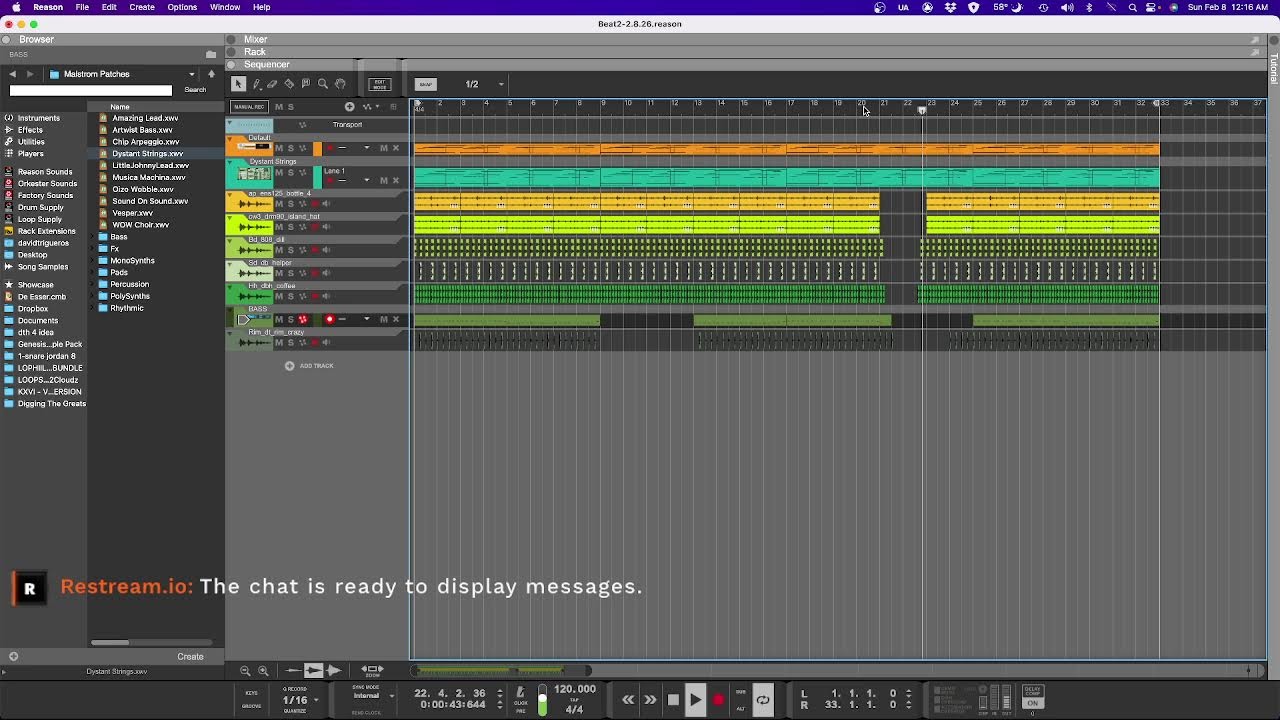Open the snap value 1/2 dropdown
This screenshot has height=720, width=1280.
tap(501, 84)
